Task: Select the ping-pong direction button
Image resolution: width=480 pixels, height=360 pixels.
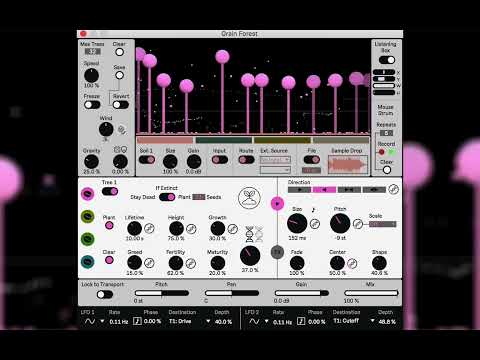Action: pos(349,190)
